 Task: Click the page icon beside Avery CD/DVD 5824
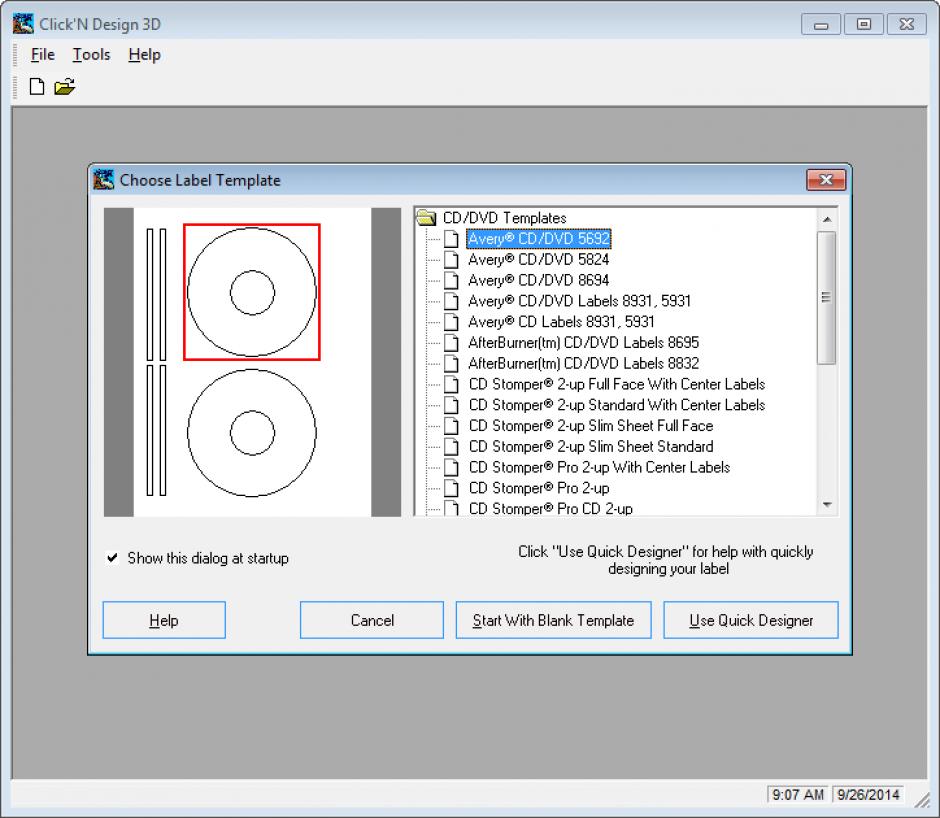(451, 260)
